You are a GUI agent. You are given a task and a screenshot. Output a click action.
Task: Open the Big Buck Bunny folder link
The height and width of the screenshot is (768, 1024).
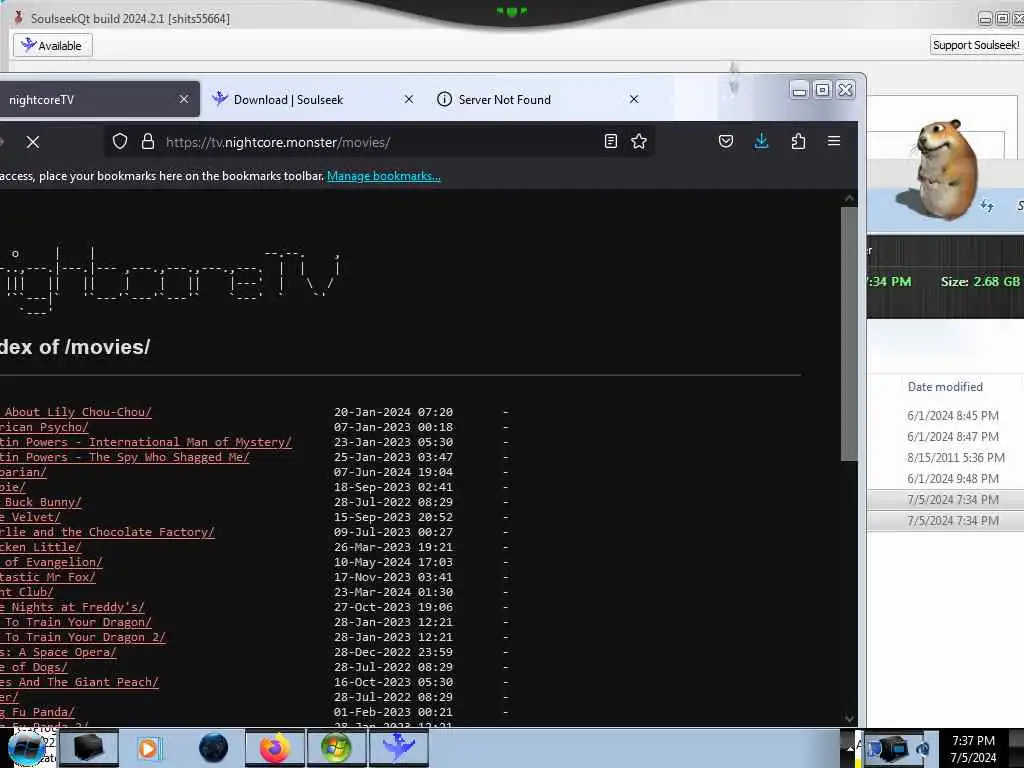(40, 502)
